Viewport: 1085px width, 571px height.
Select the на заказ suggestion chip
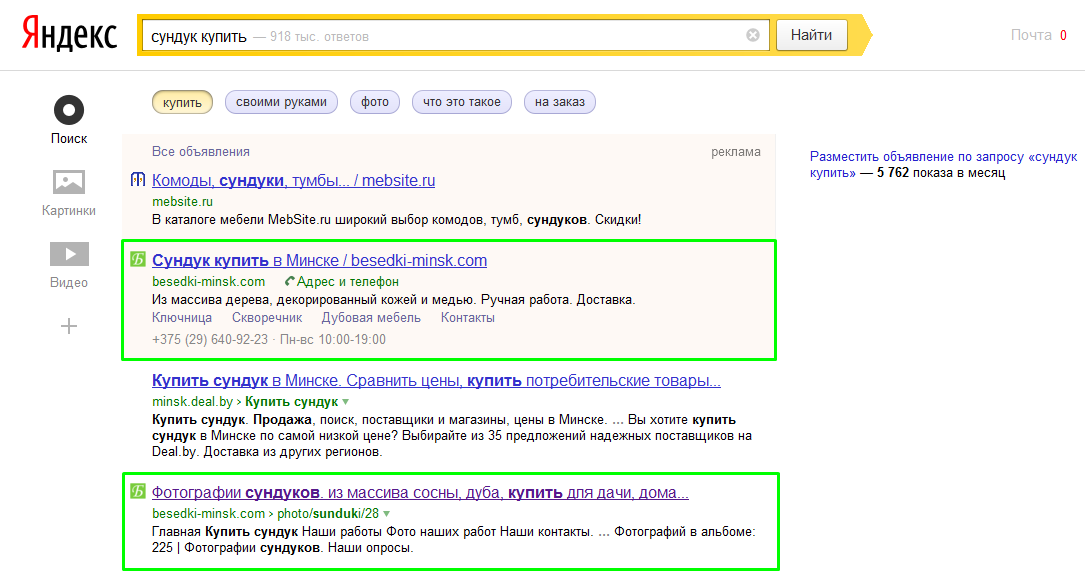tap(560, 102)
